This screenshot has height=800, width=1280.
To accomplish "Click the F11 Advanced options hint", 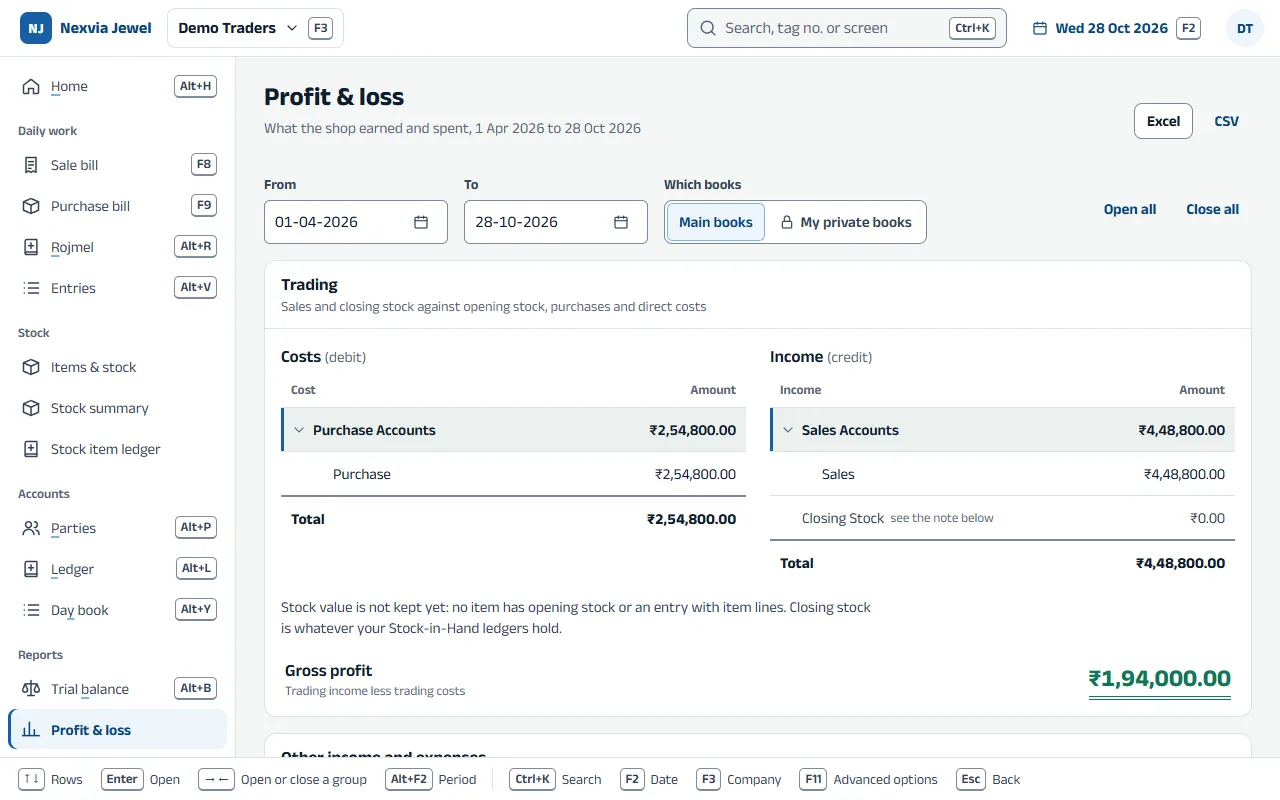I will [869, 779].
